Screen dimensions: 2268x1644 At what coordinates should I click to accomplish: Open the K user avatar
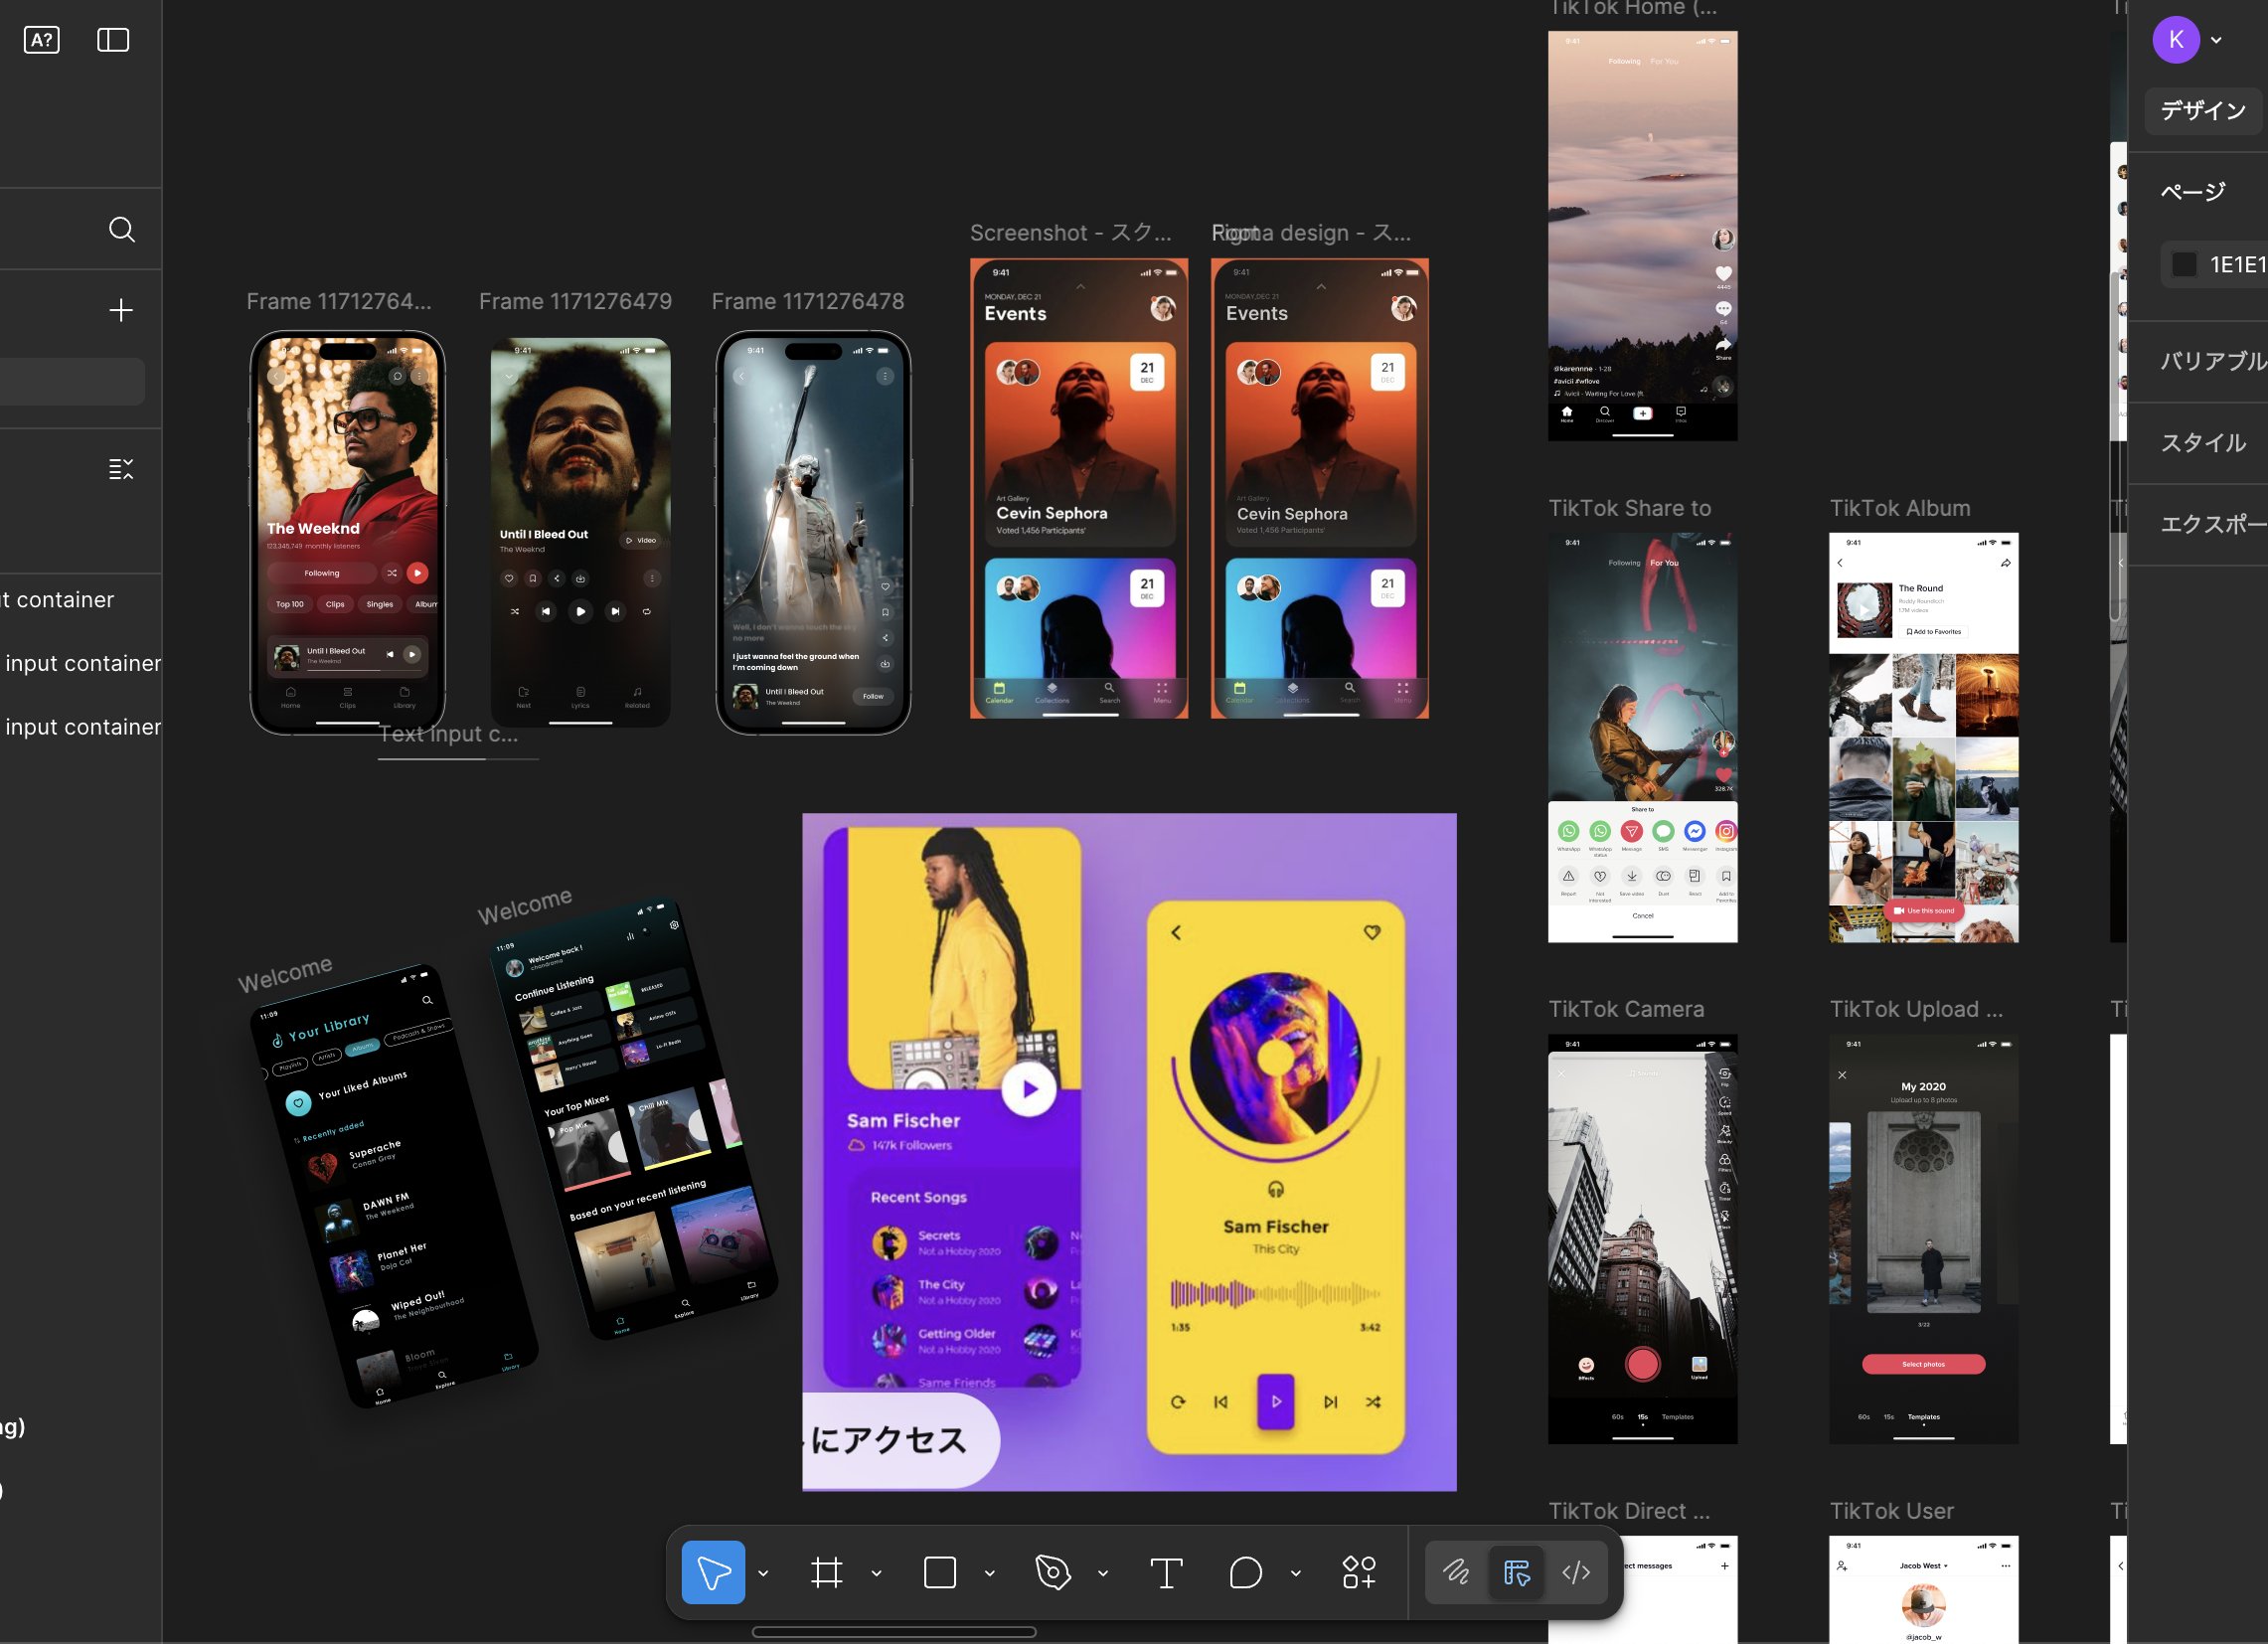2175,40
